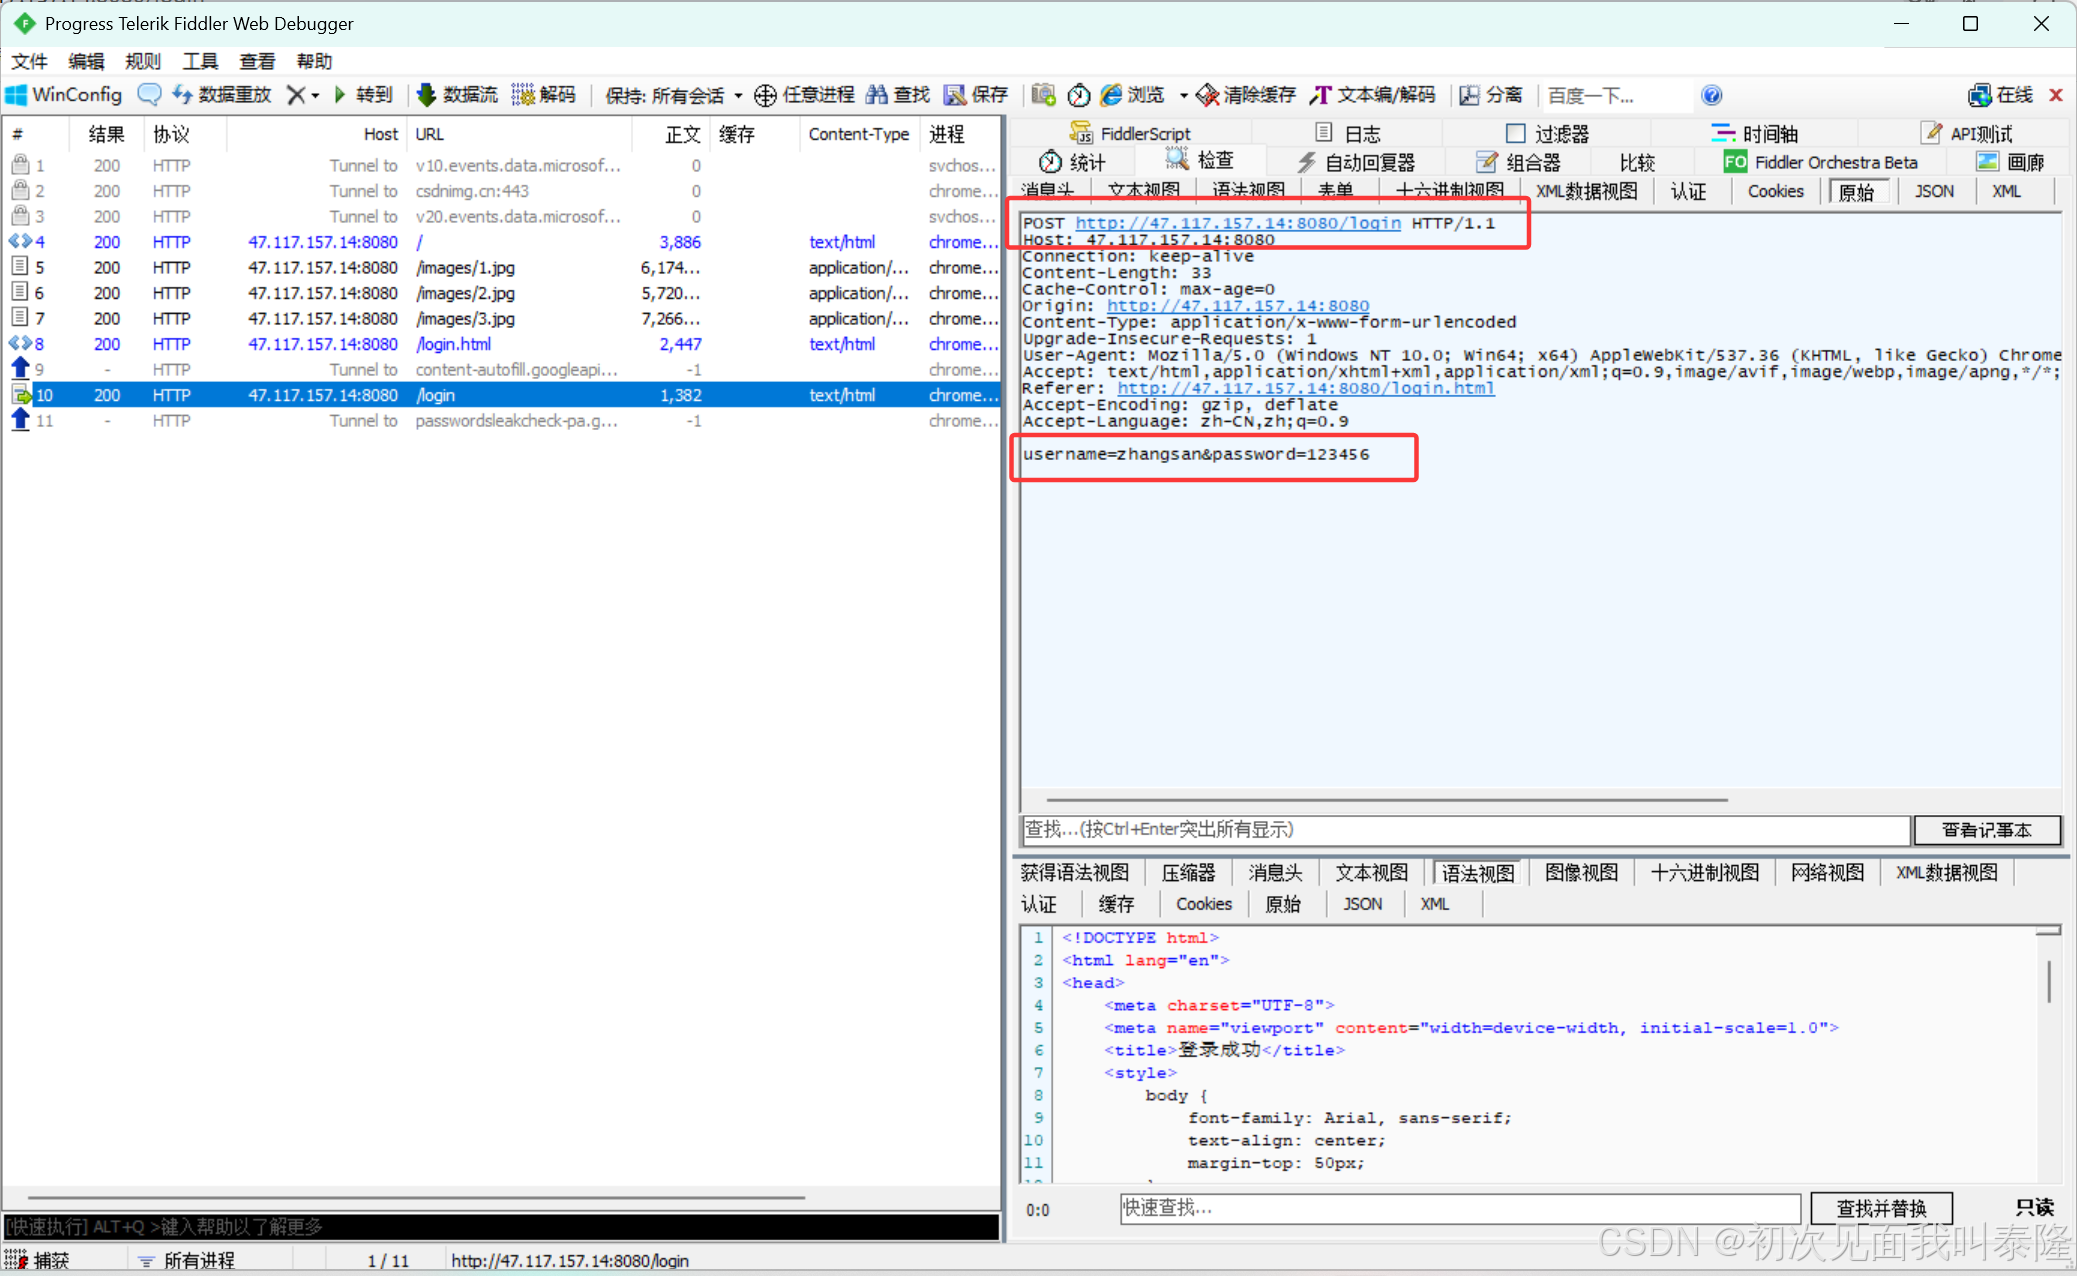Click the camera screenshot icon in toolbar
Viewport: 2077px width, 1276px height.
[1043, 95]
